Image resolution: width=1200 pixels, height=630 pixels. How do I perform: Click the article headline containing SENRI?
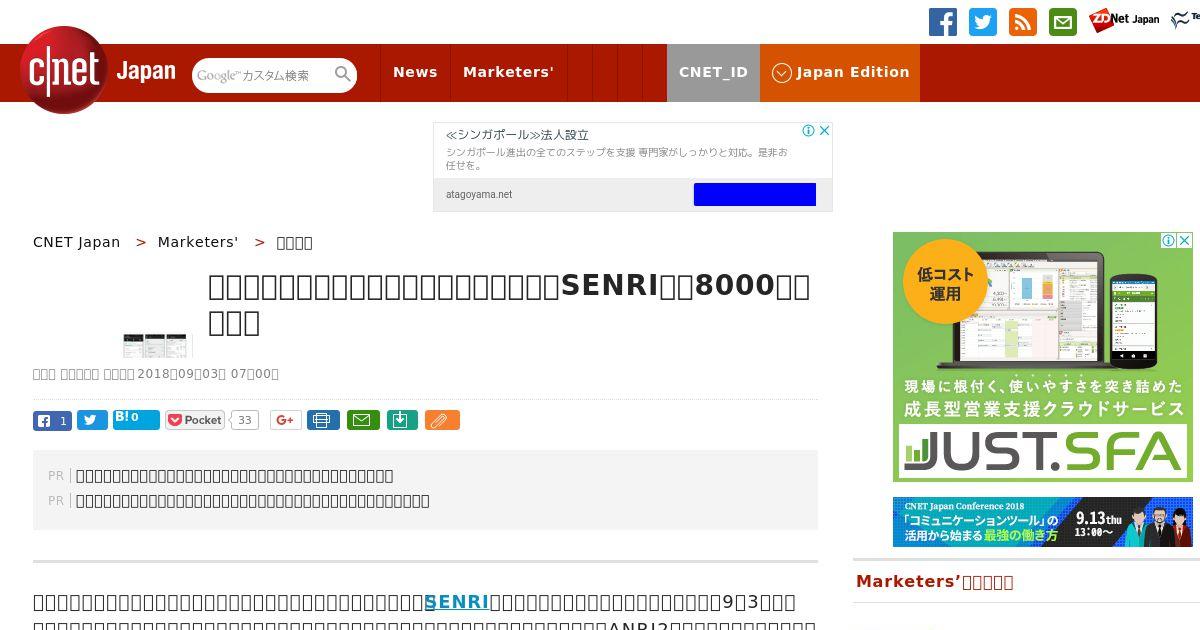[x=509, y=304]
